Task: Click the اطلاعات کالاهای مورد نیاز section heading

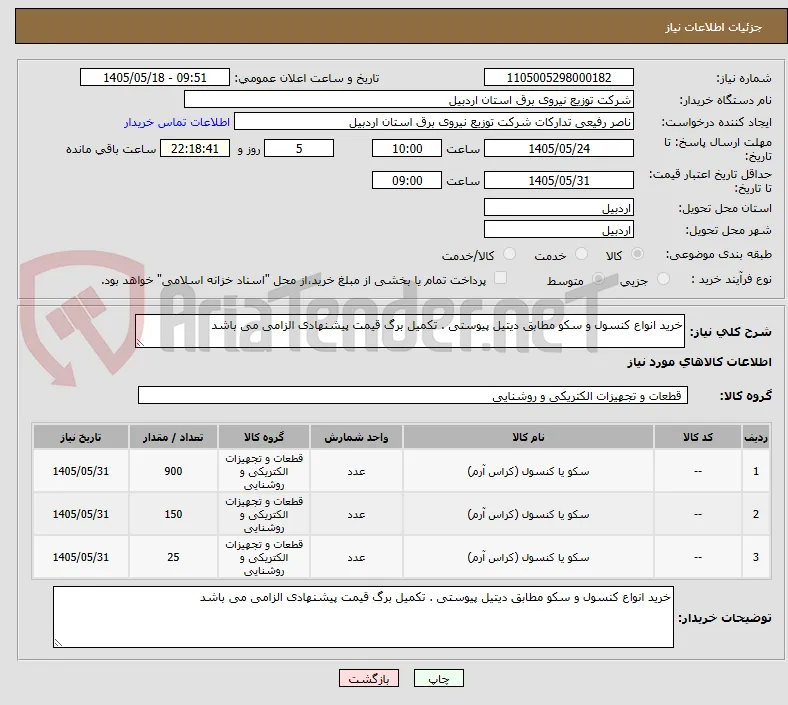Action: click(699, 362)
